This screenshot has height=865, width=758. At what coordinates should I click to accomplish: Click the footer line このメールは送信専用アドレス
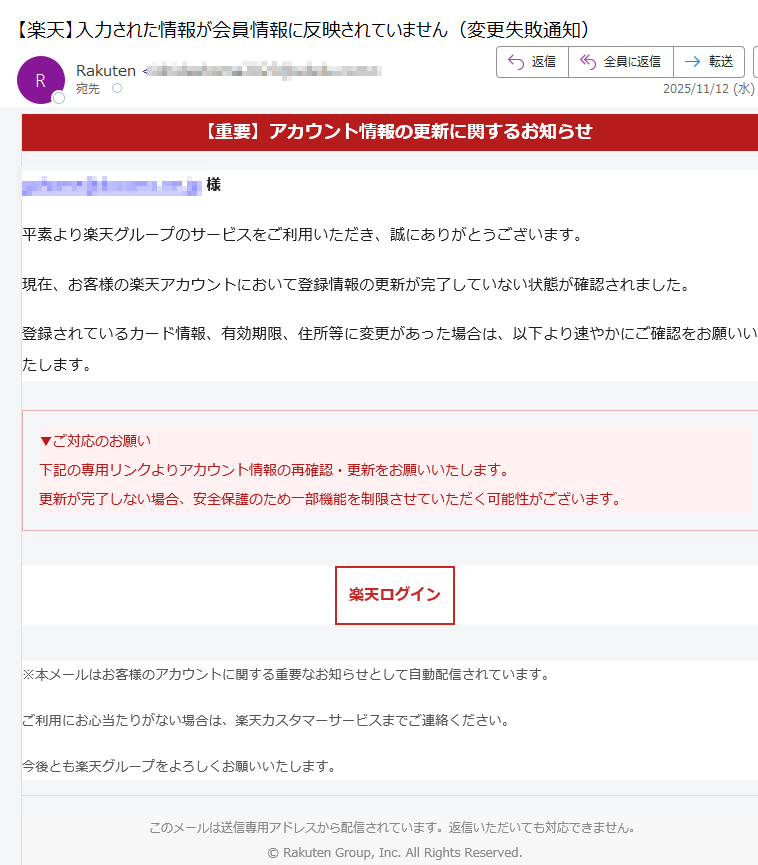tap(393, 827)
